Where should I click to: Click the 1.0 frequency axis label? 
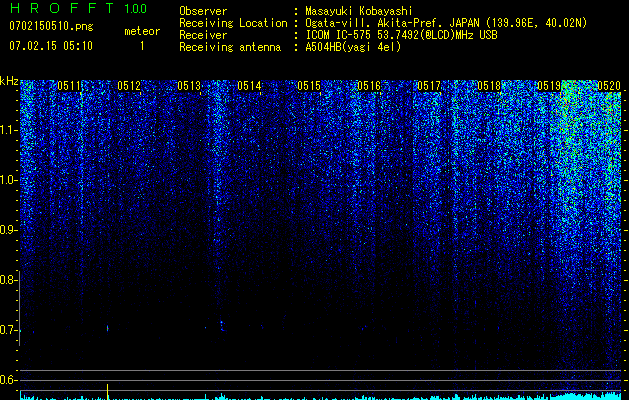(8, 180)
